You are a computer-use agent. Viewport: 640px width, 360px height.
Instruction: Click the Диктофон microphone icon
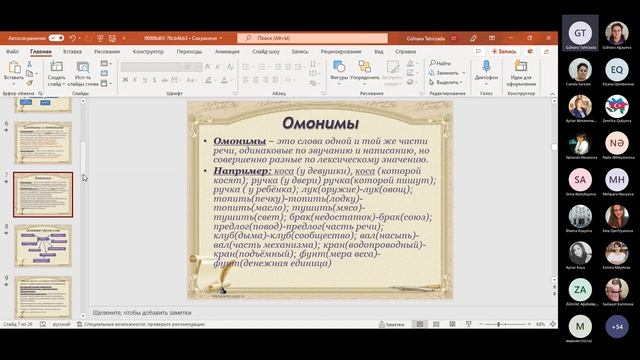point(486,66)
